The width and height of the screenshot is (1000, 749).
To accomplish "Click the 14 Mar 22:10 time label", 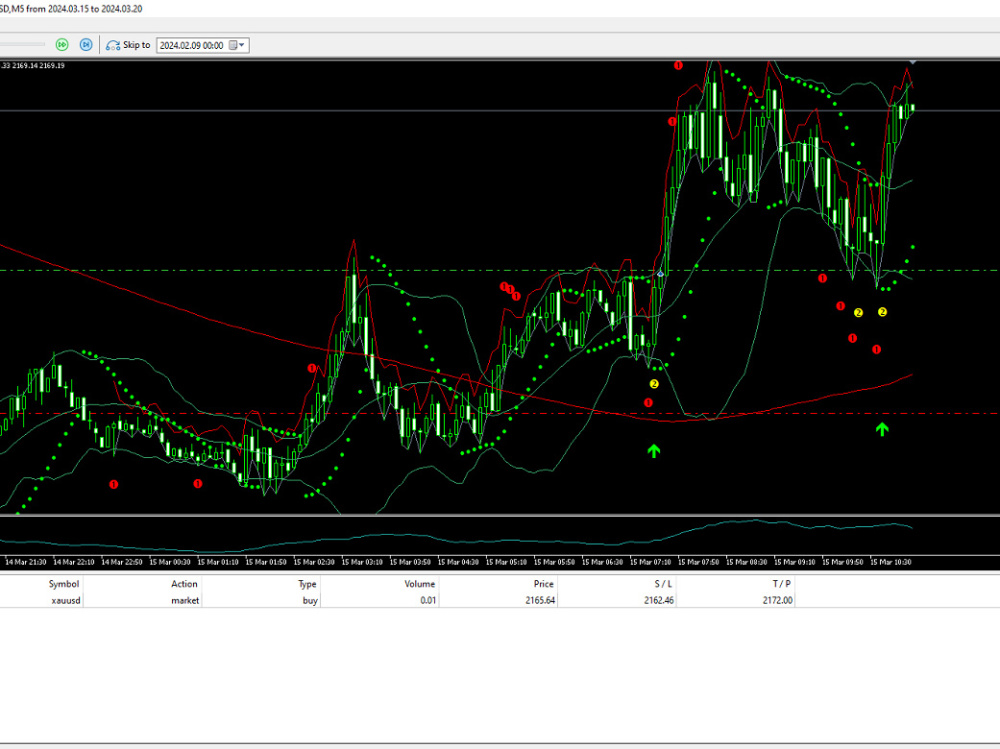I will tap(74, 562).
